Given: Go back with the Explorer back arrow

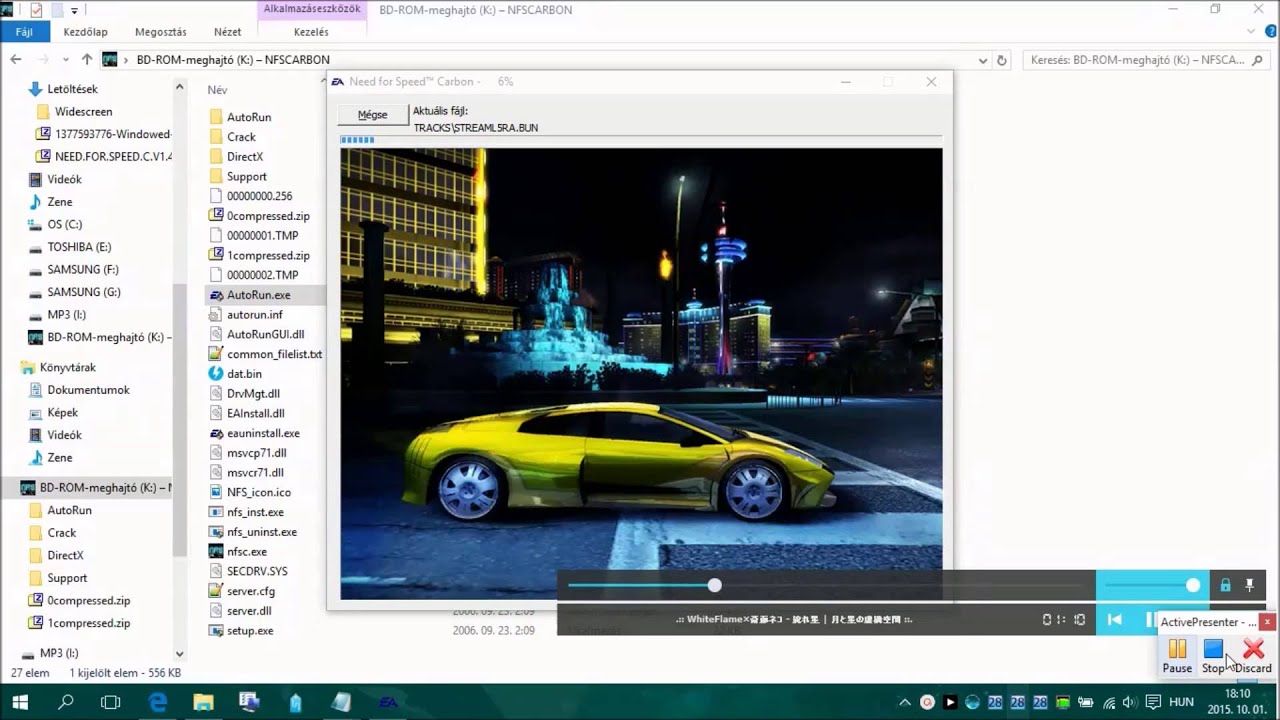Looking at the screenshot, I should tap(16, 60).
